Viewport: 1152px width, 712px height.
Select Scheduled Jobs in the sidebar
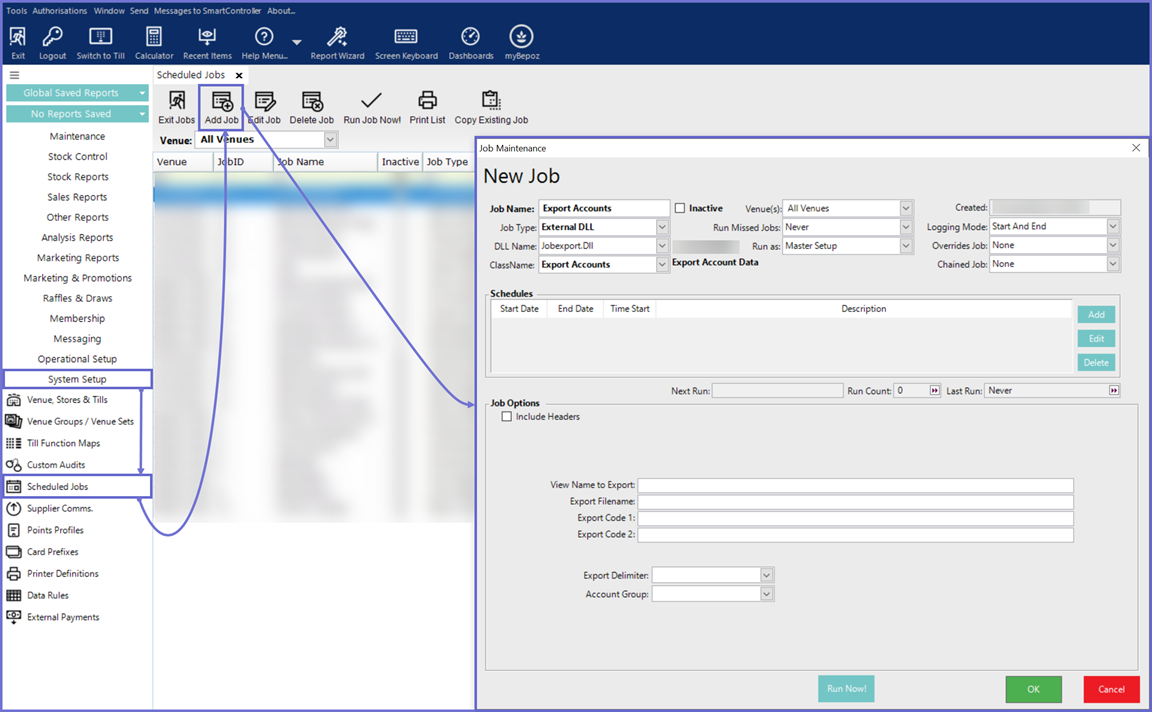click(58, 487)
